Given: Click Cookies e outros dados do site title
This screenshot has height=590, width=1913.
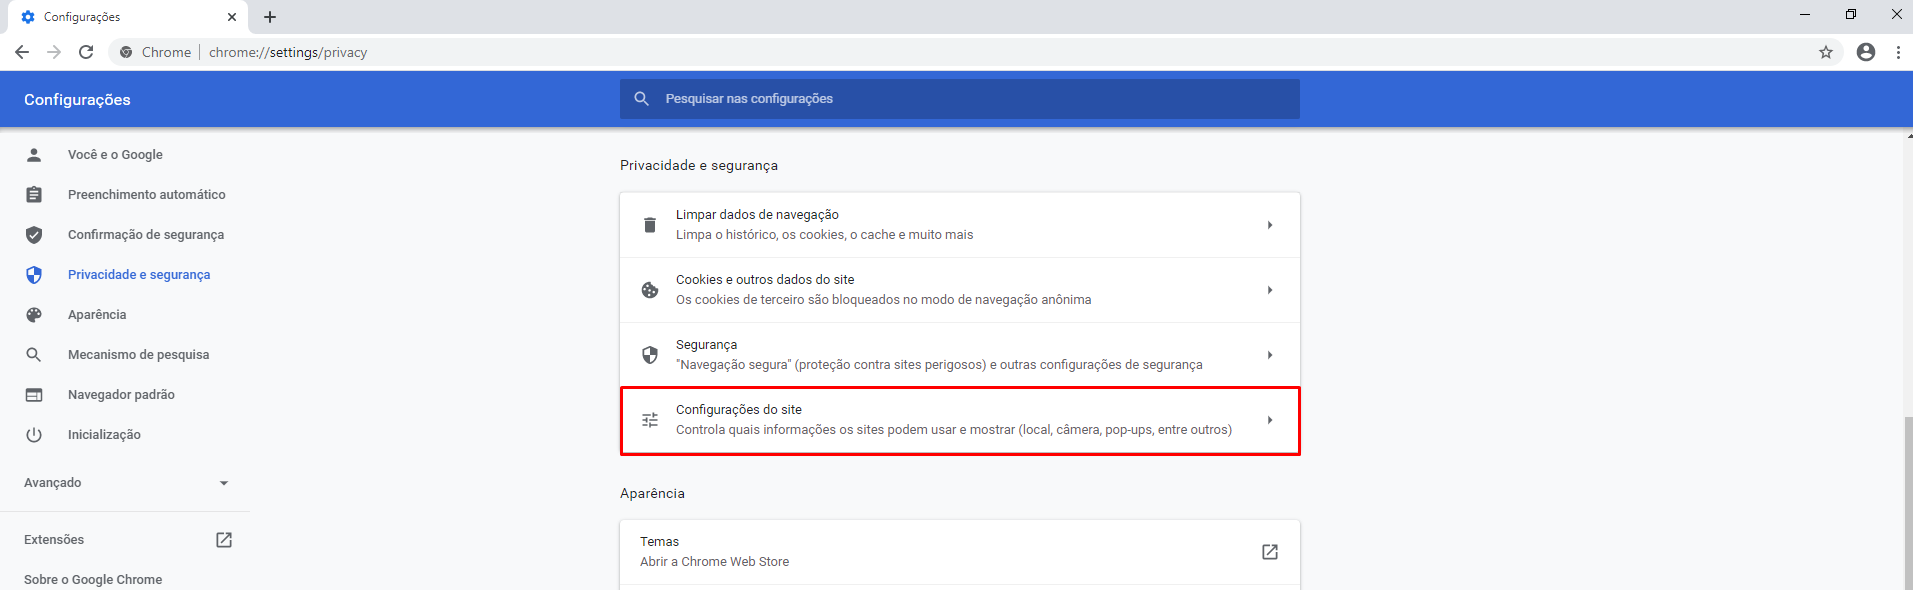Looking at the screenshot, I should pos(765,280).
